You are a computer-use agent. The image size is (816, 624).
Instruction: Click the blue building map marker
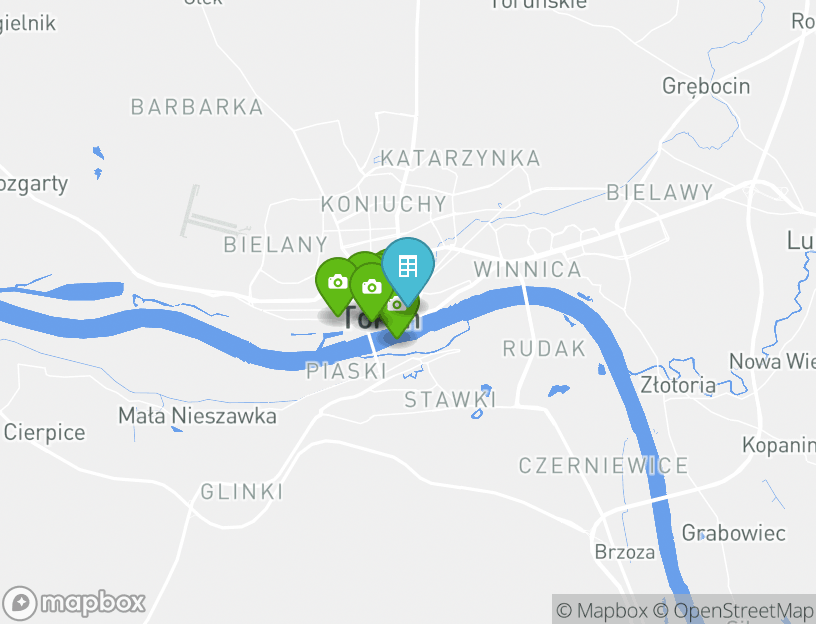[x=407, y=266]
